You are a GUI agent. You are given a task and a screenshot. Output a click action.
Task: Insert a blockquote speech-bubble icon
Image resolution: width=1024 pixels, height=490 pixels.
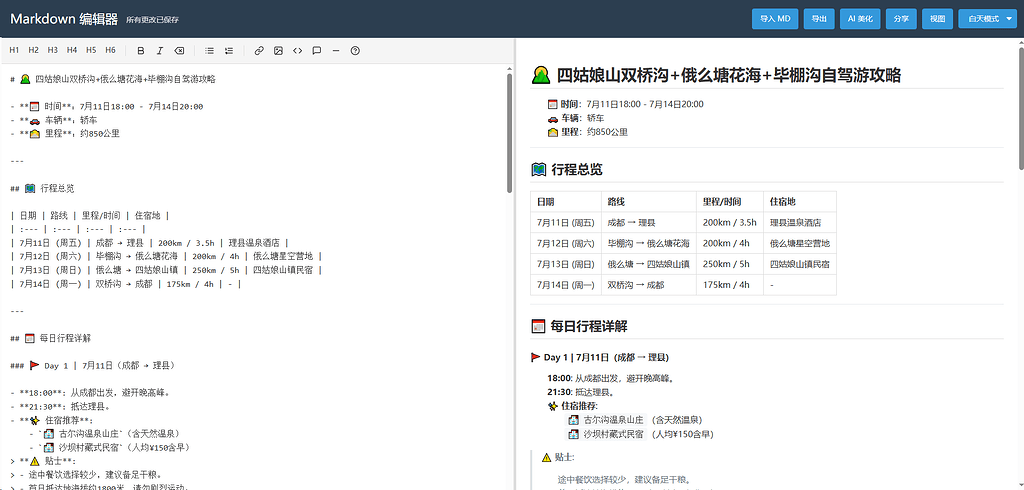click(317, 50)
